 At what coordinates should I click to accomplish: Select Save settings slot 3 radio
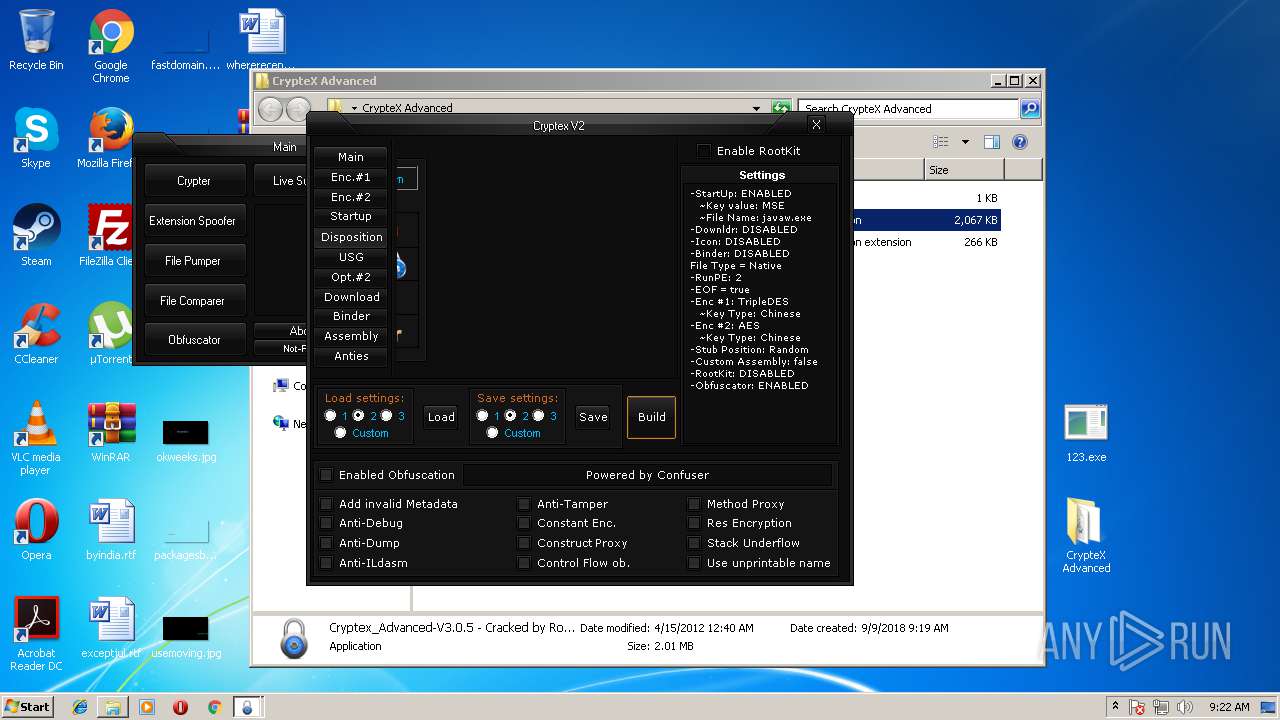coord(539,416)
